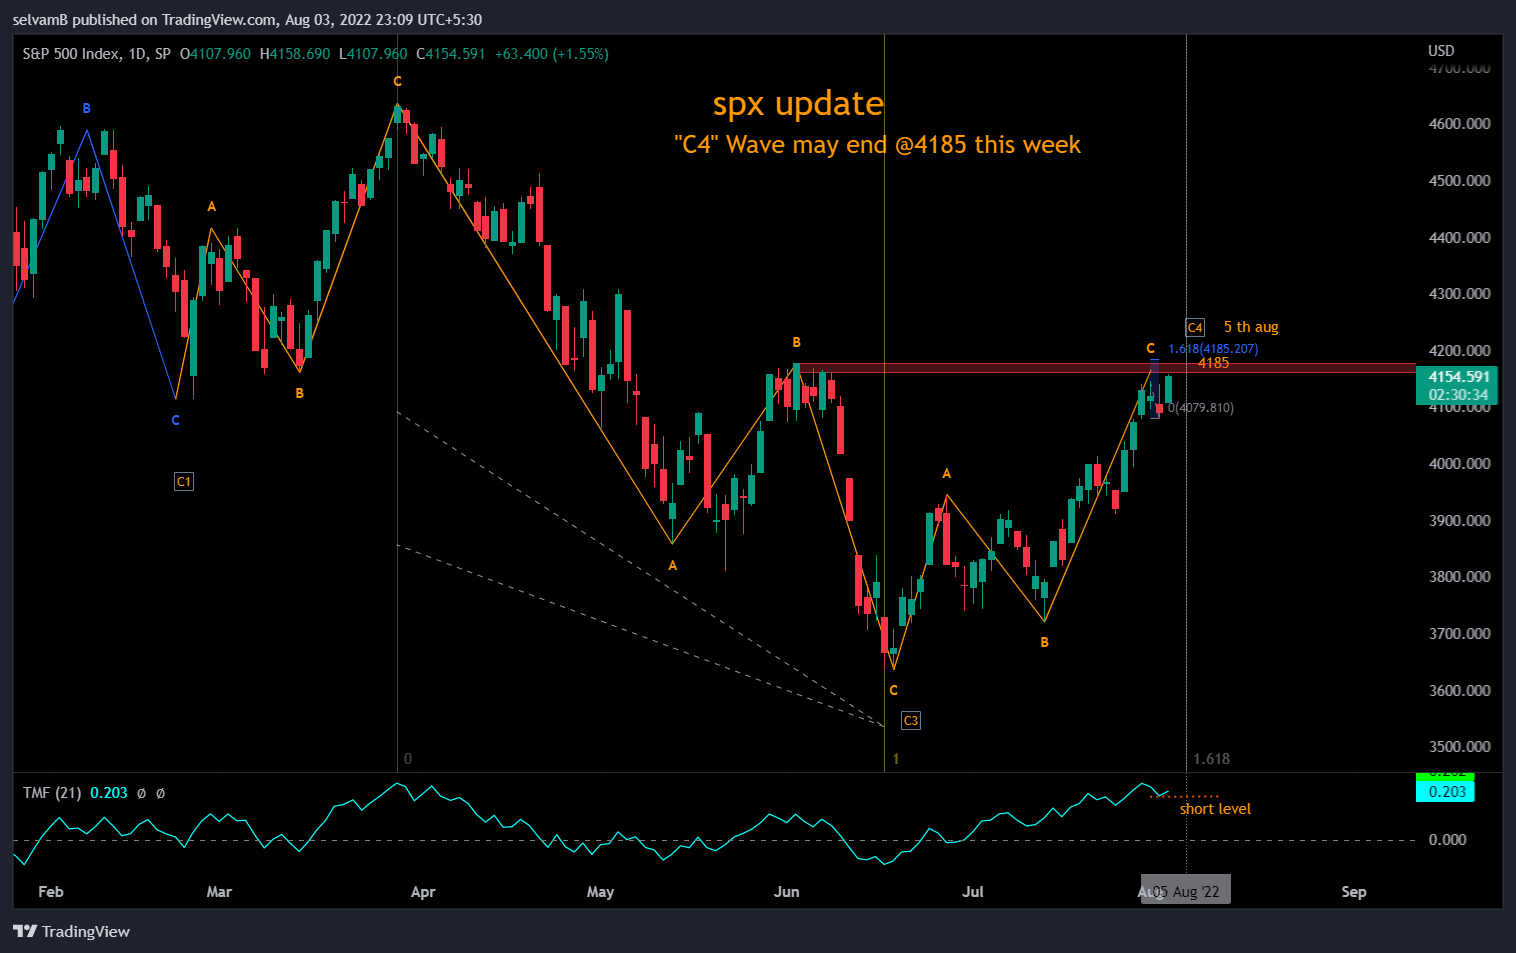Click the orange B label at the July low
1516x953 pixels.
click(1045, 642)
